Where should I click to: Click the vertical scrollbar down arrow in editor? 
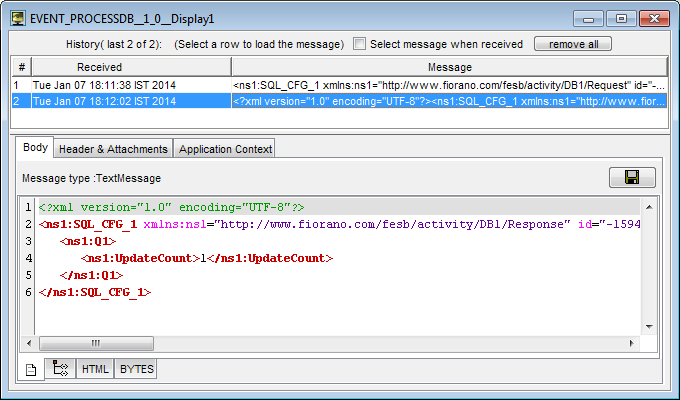click(x=648, y=325)
